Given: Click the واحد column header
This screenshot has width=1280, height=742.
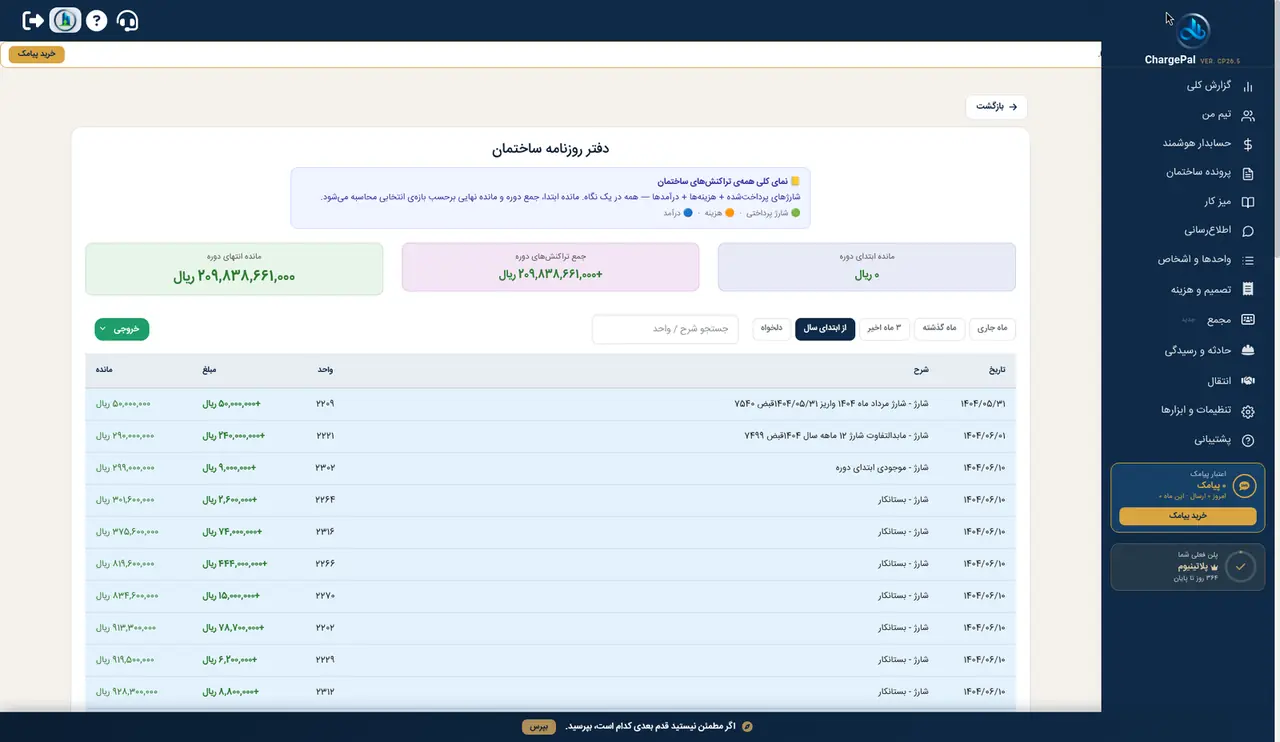Looking at the screenshot, I should point(325,370).
